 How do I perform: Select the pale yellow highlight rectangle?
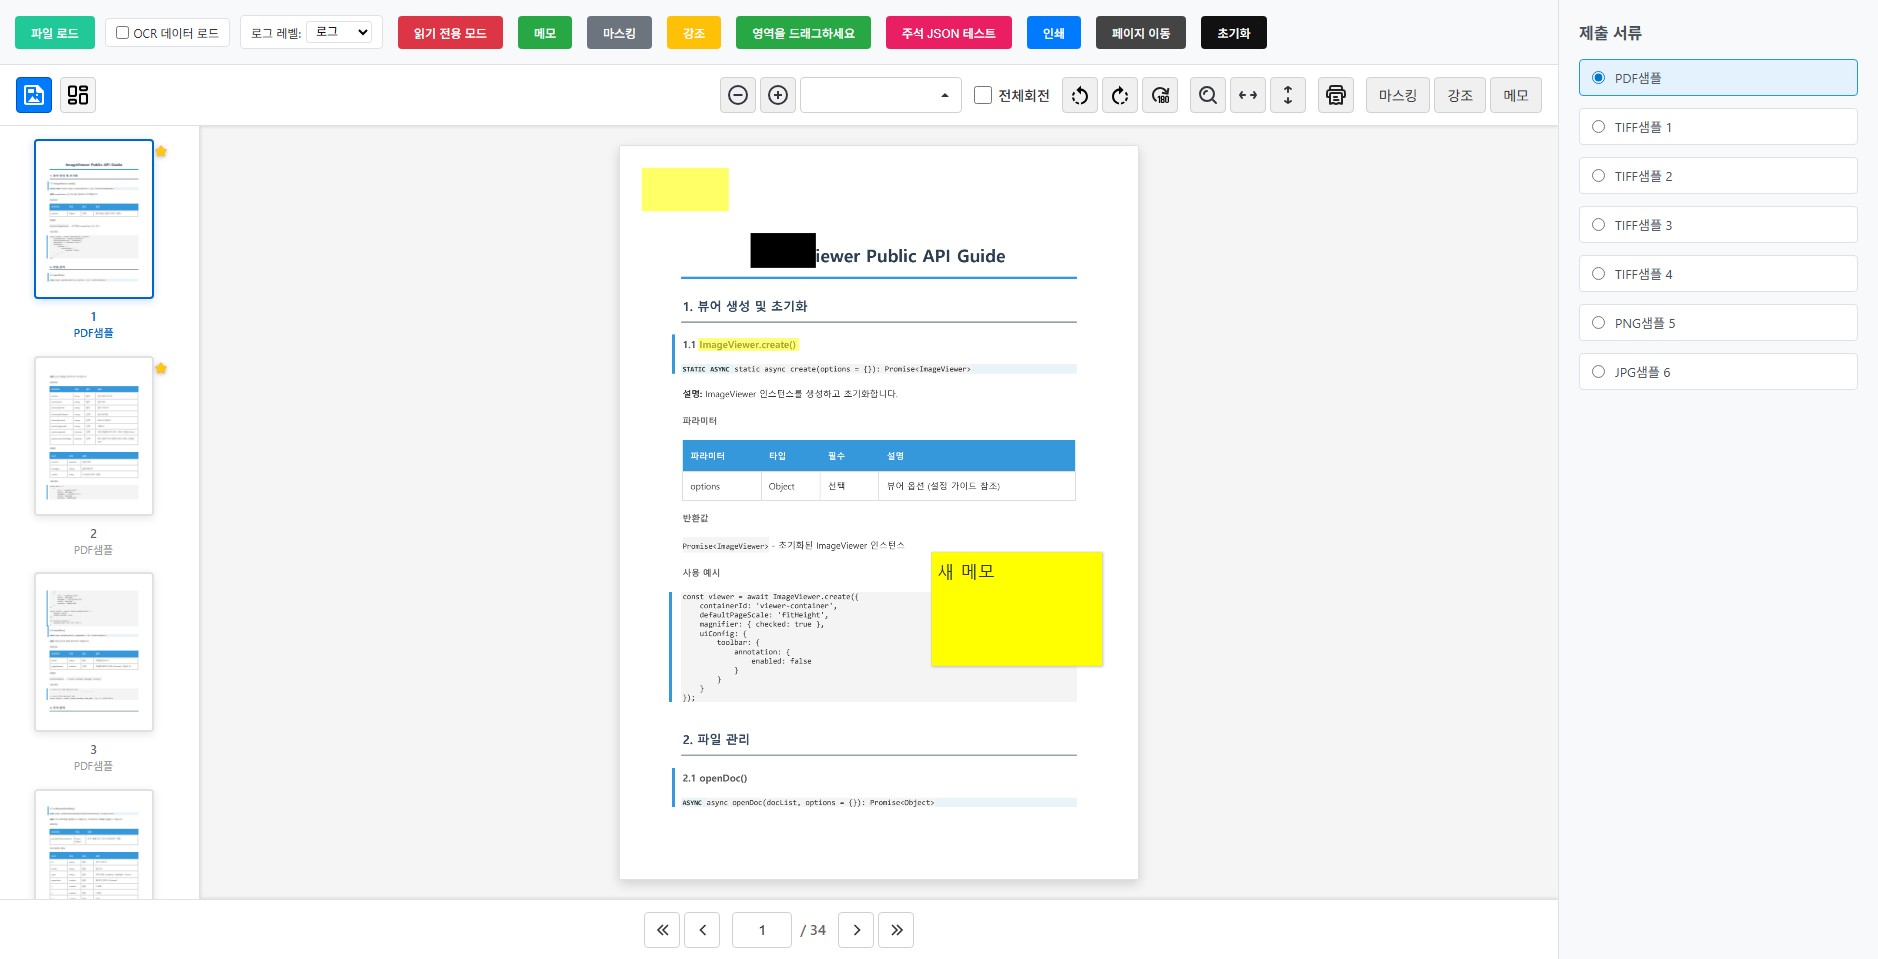tap(685, 189)
